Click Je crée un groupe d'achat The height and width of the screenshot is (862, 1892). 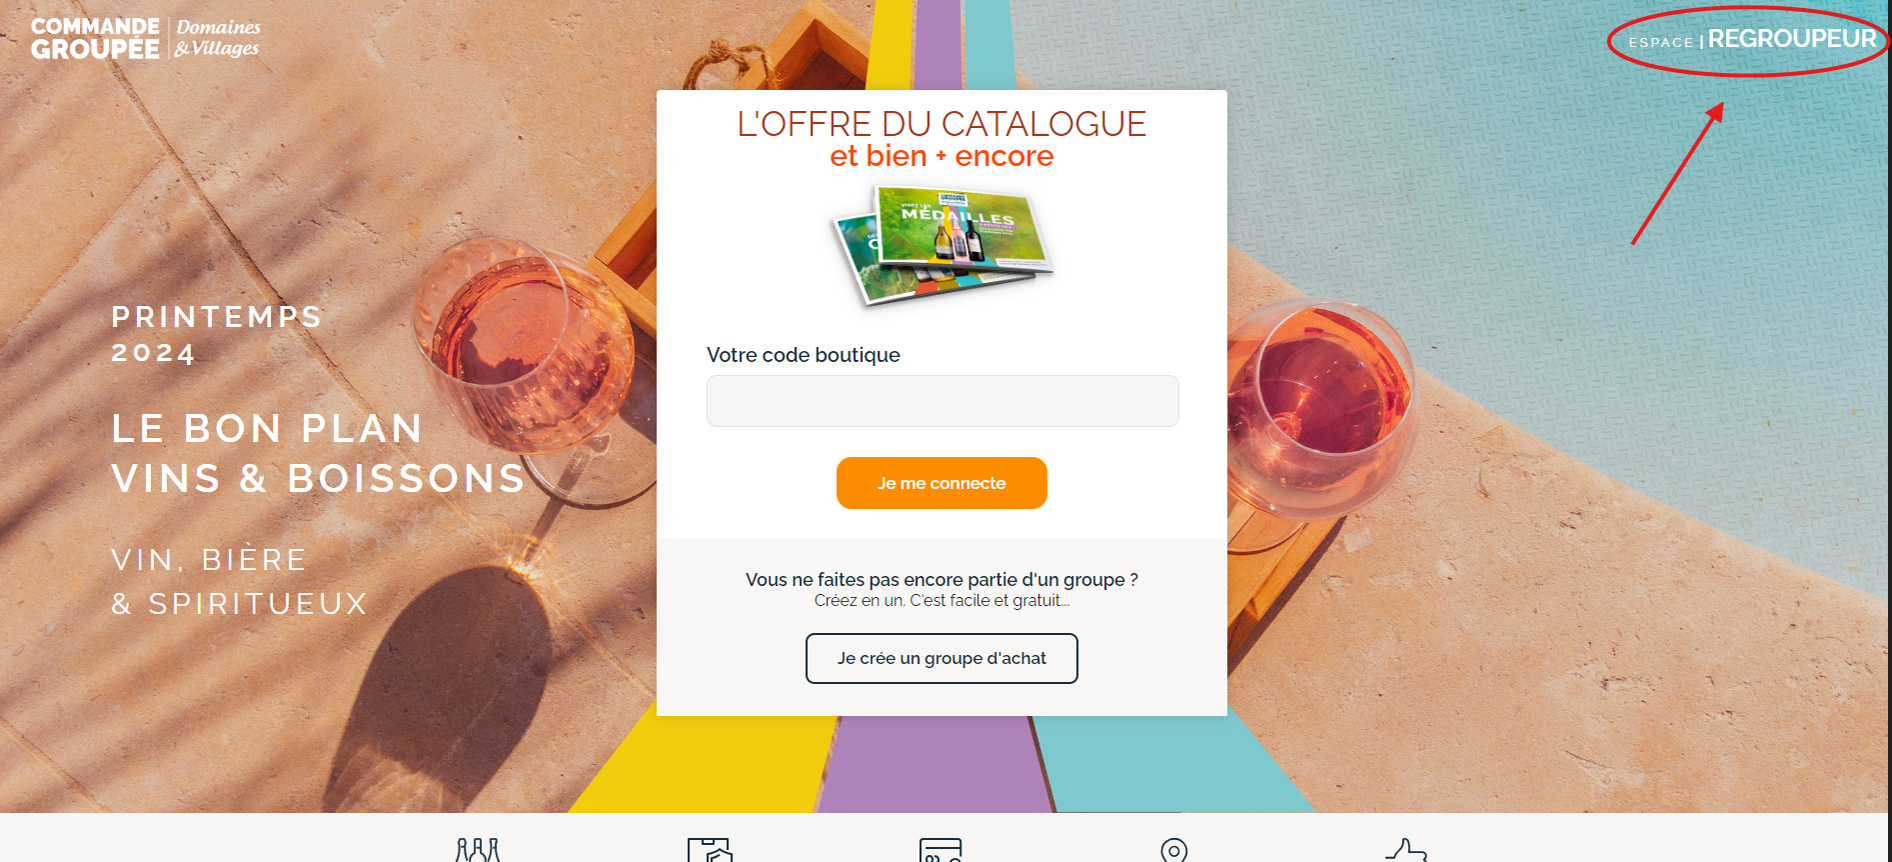[x=942, y=658]
